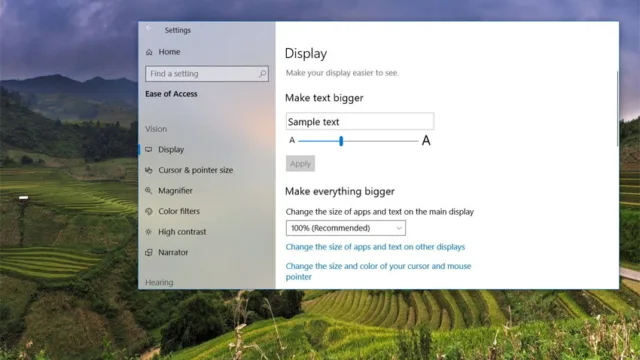This screenshot has width=640, height=360.
Task: Click 'Change the size of apps and text on the main display' label
Action: [x=380, y=212]
